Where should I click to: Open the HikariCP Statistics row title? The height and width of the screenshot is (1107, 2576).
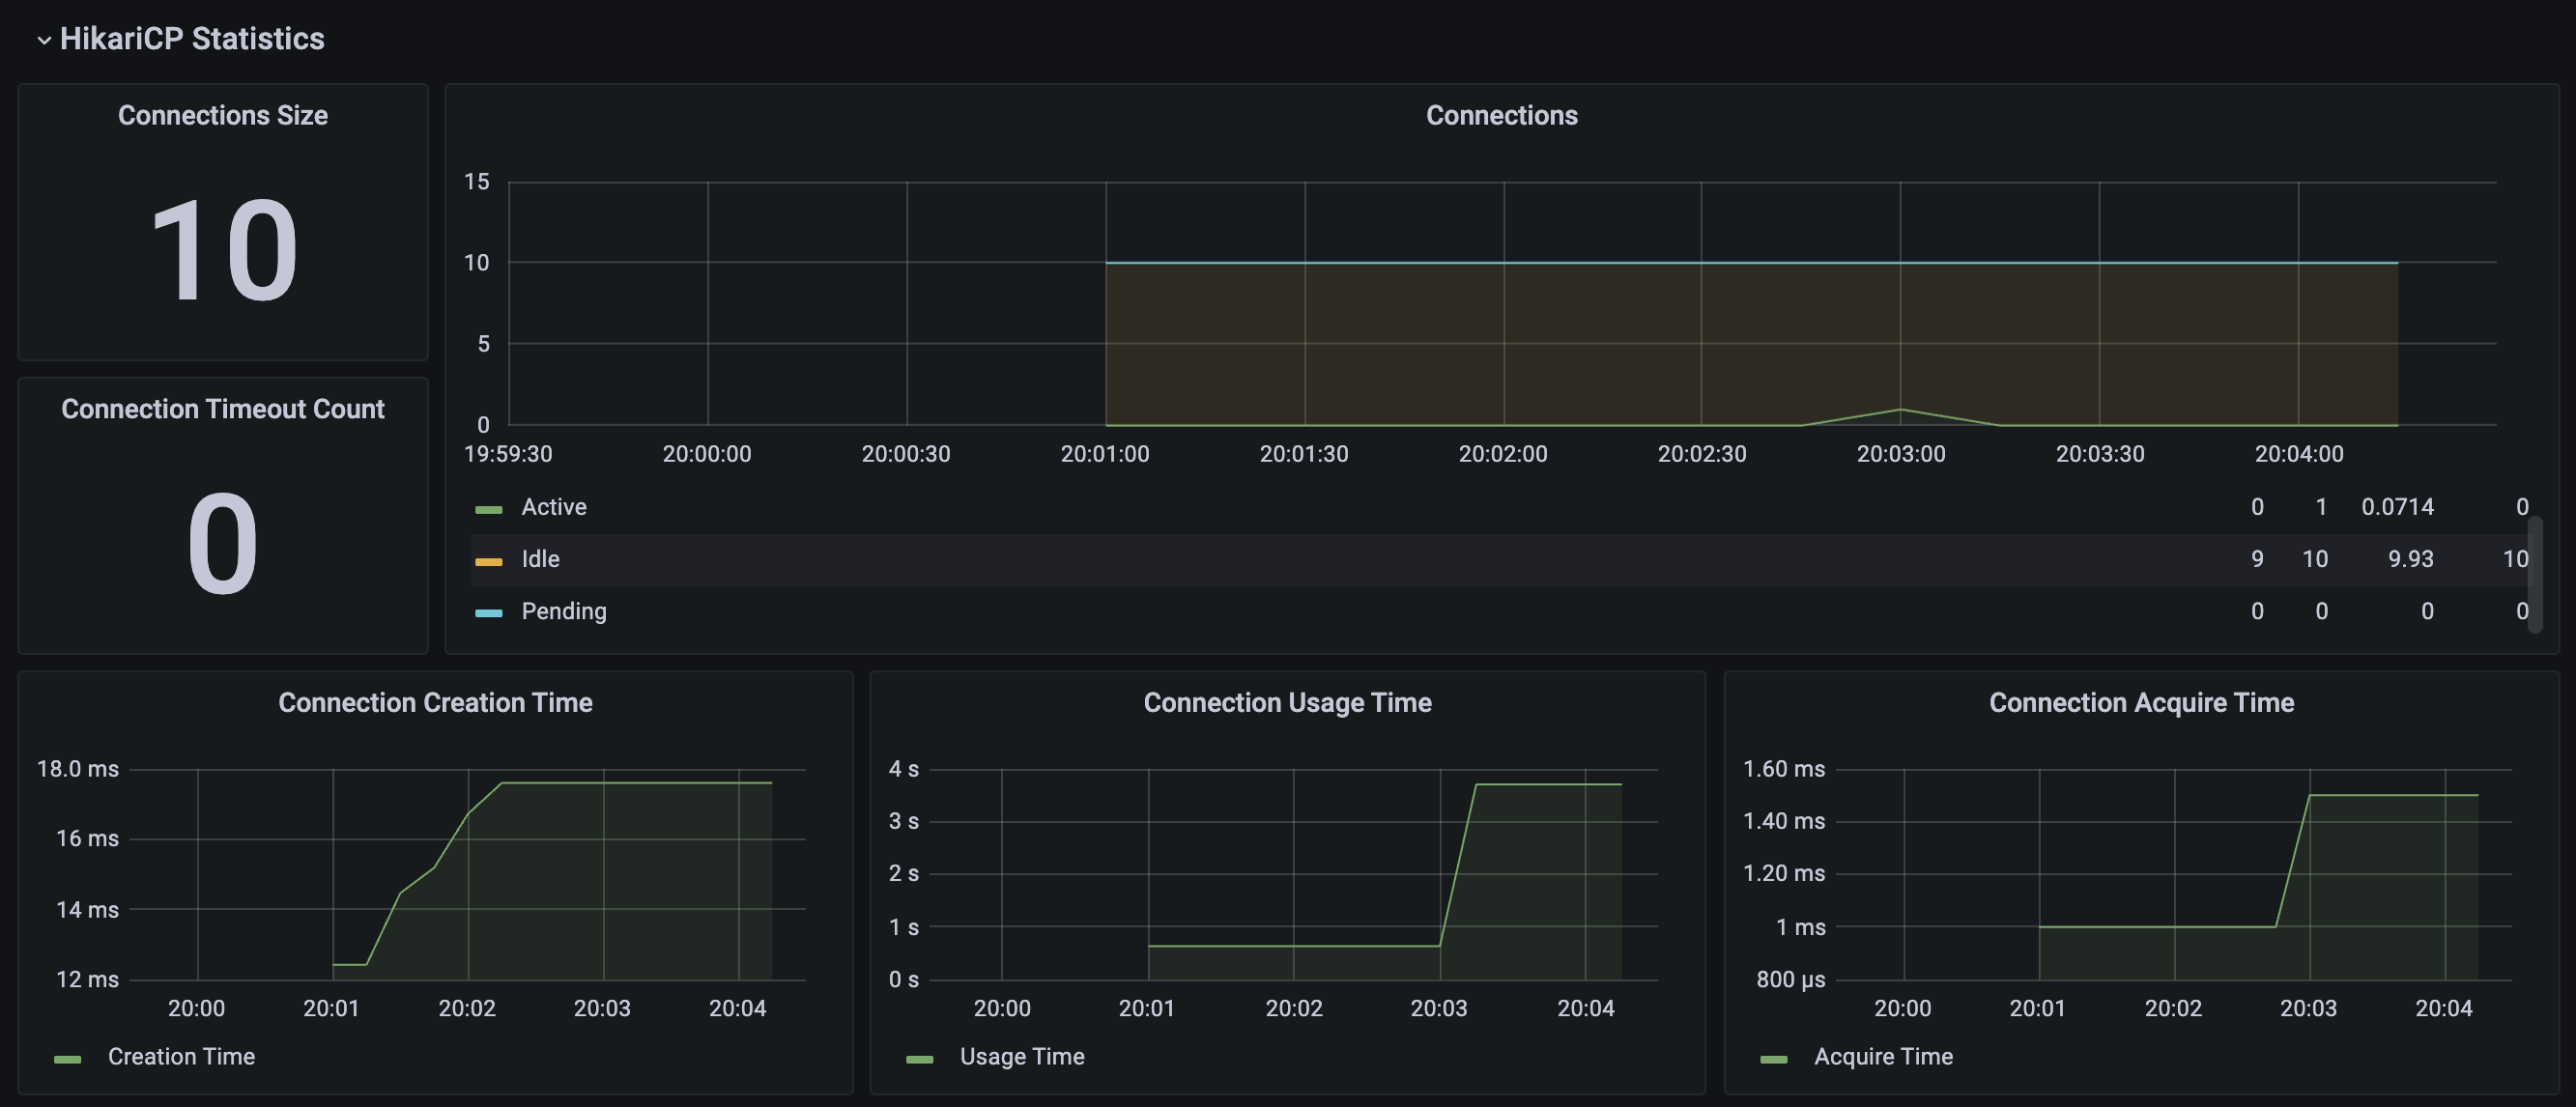coord(192,38)
